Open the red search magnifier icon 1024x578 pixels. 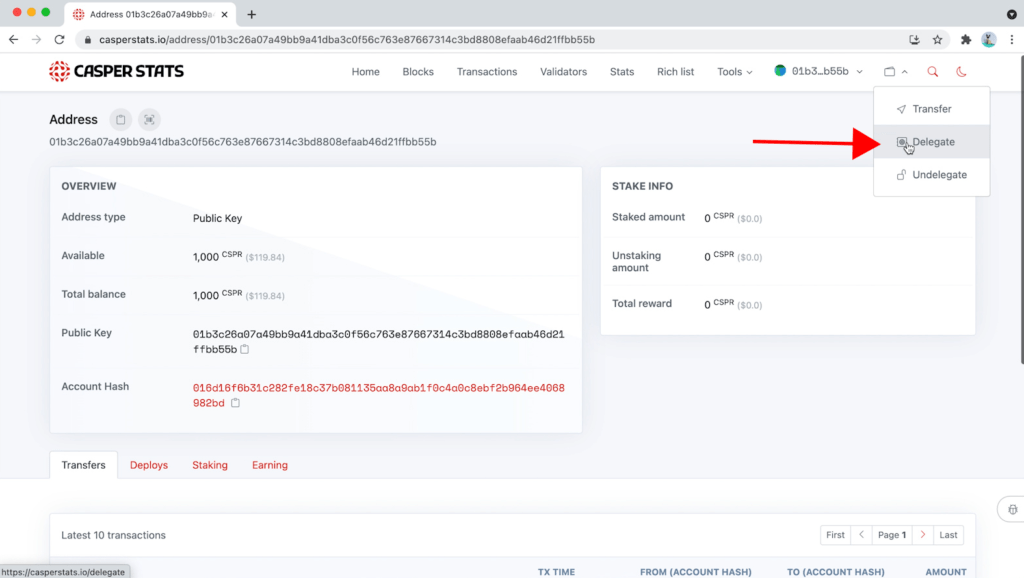tap(933, 72)
